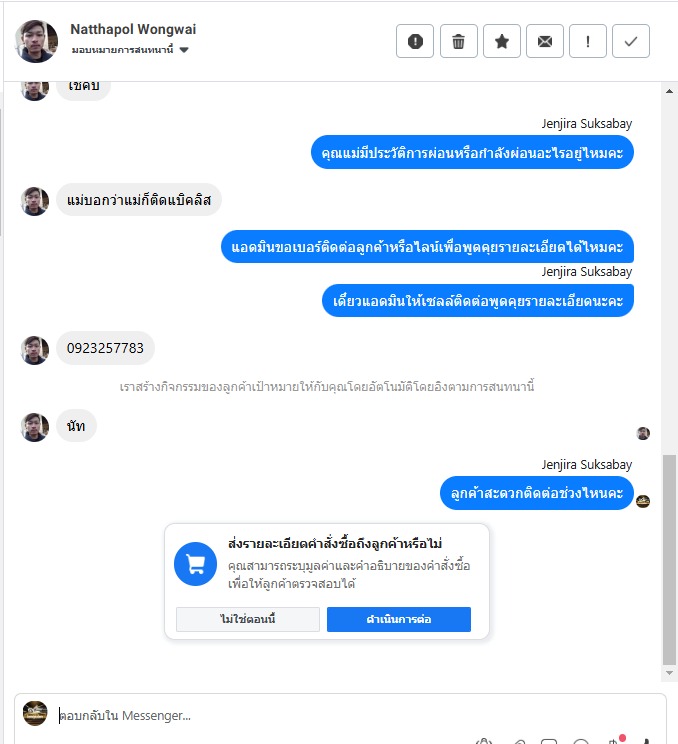Click Natthapol Wongwai contact name
The image size is (678, 744).
click(x=133, y=29)
